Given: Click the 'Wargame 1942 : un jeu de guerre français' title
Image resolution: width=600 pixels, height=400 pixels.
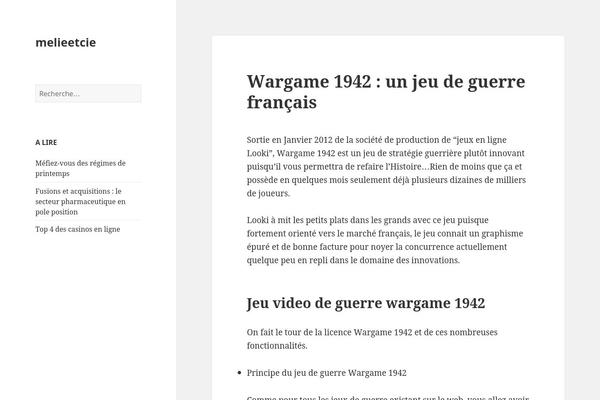Looking at the screenshot, I should click(386, 92).
